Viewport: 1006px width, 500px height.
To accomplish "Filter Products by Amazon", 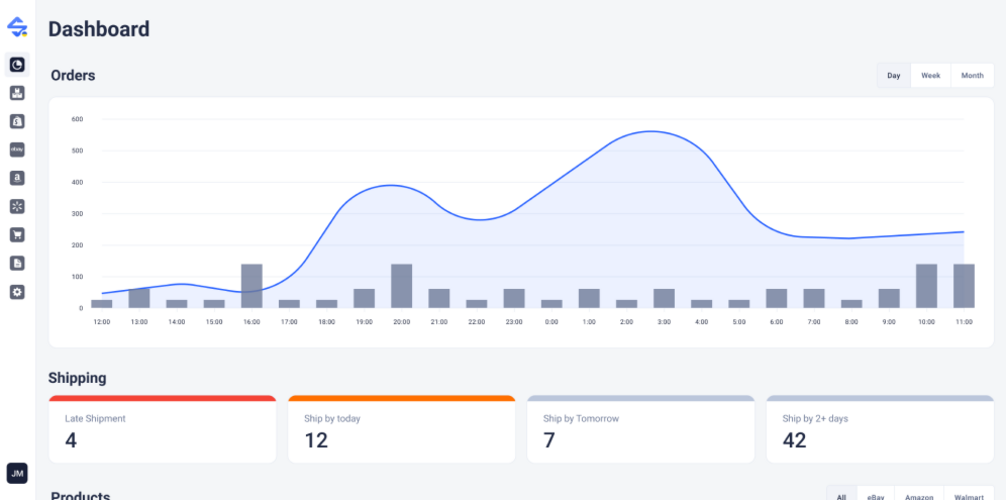I will [919, 496].
